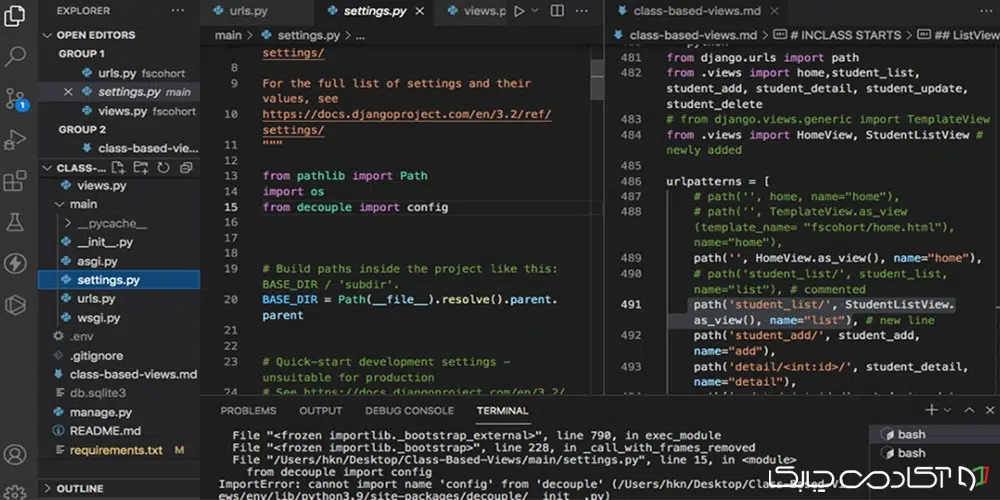Image resolution: width=1000 pixels, height=500 pixels.
Task: Open the Search view in activity bar
Action: (x=15, y=54)
